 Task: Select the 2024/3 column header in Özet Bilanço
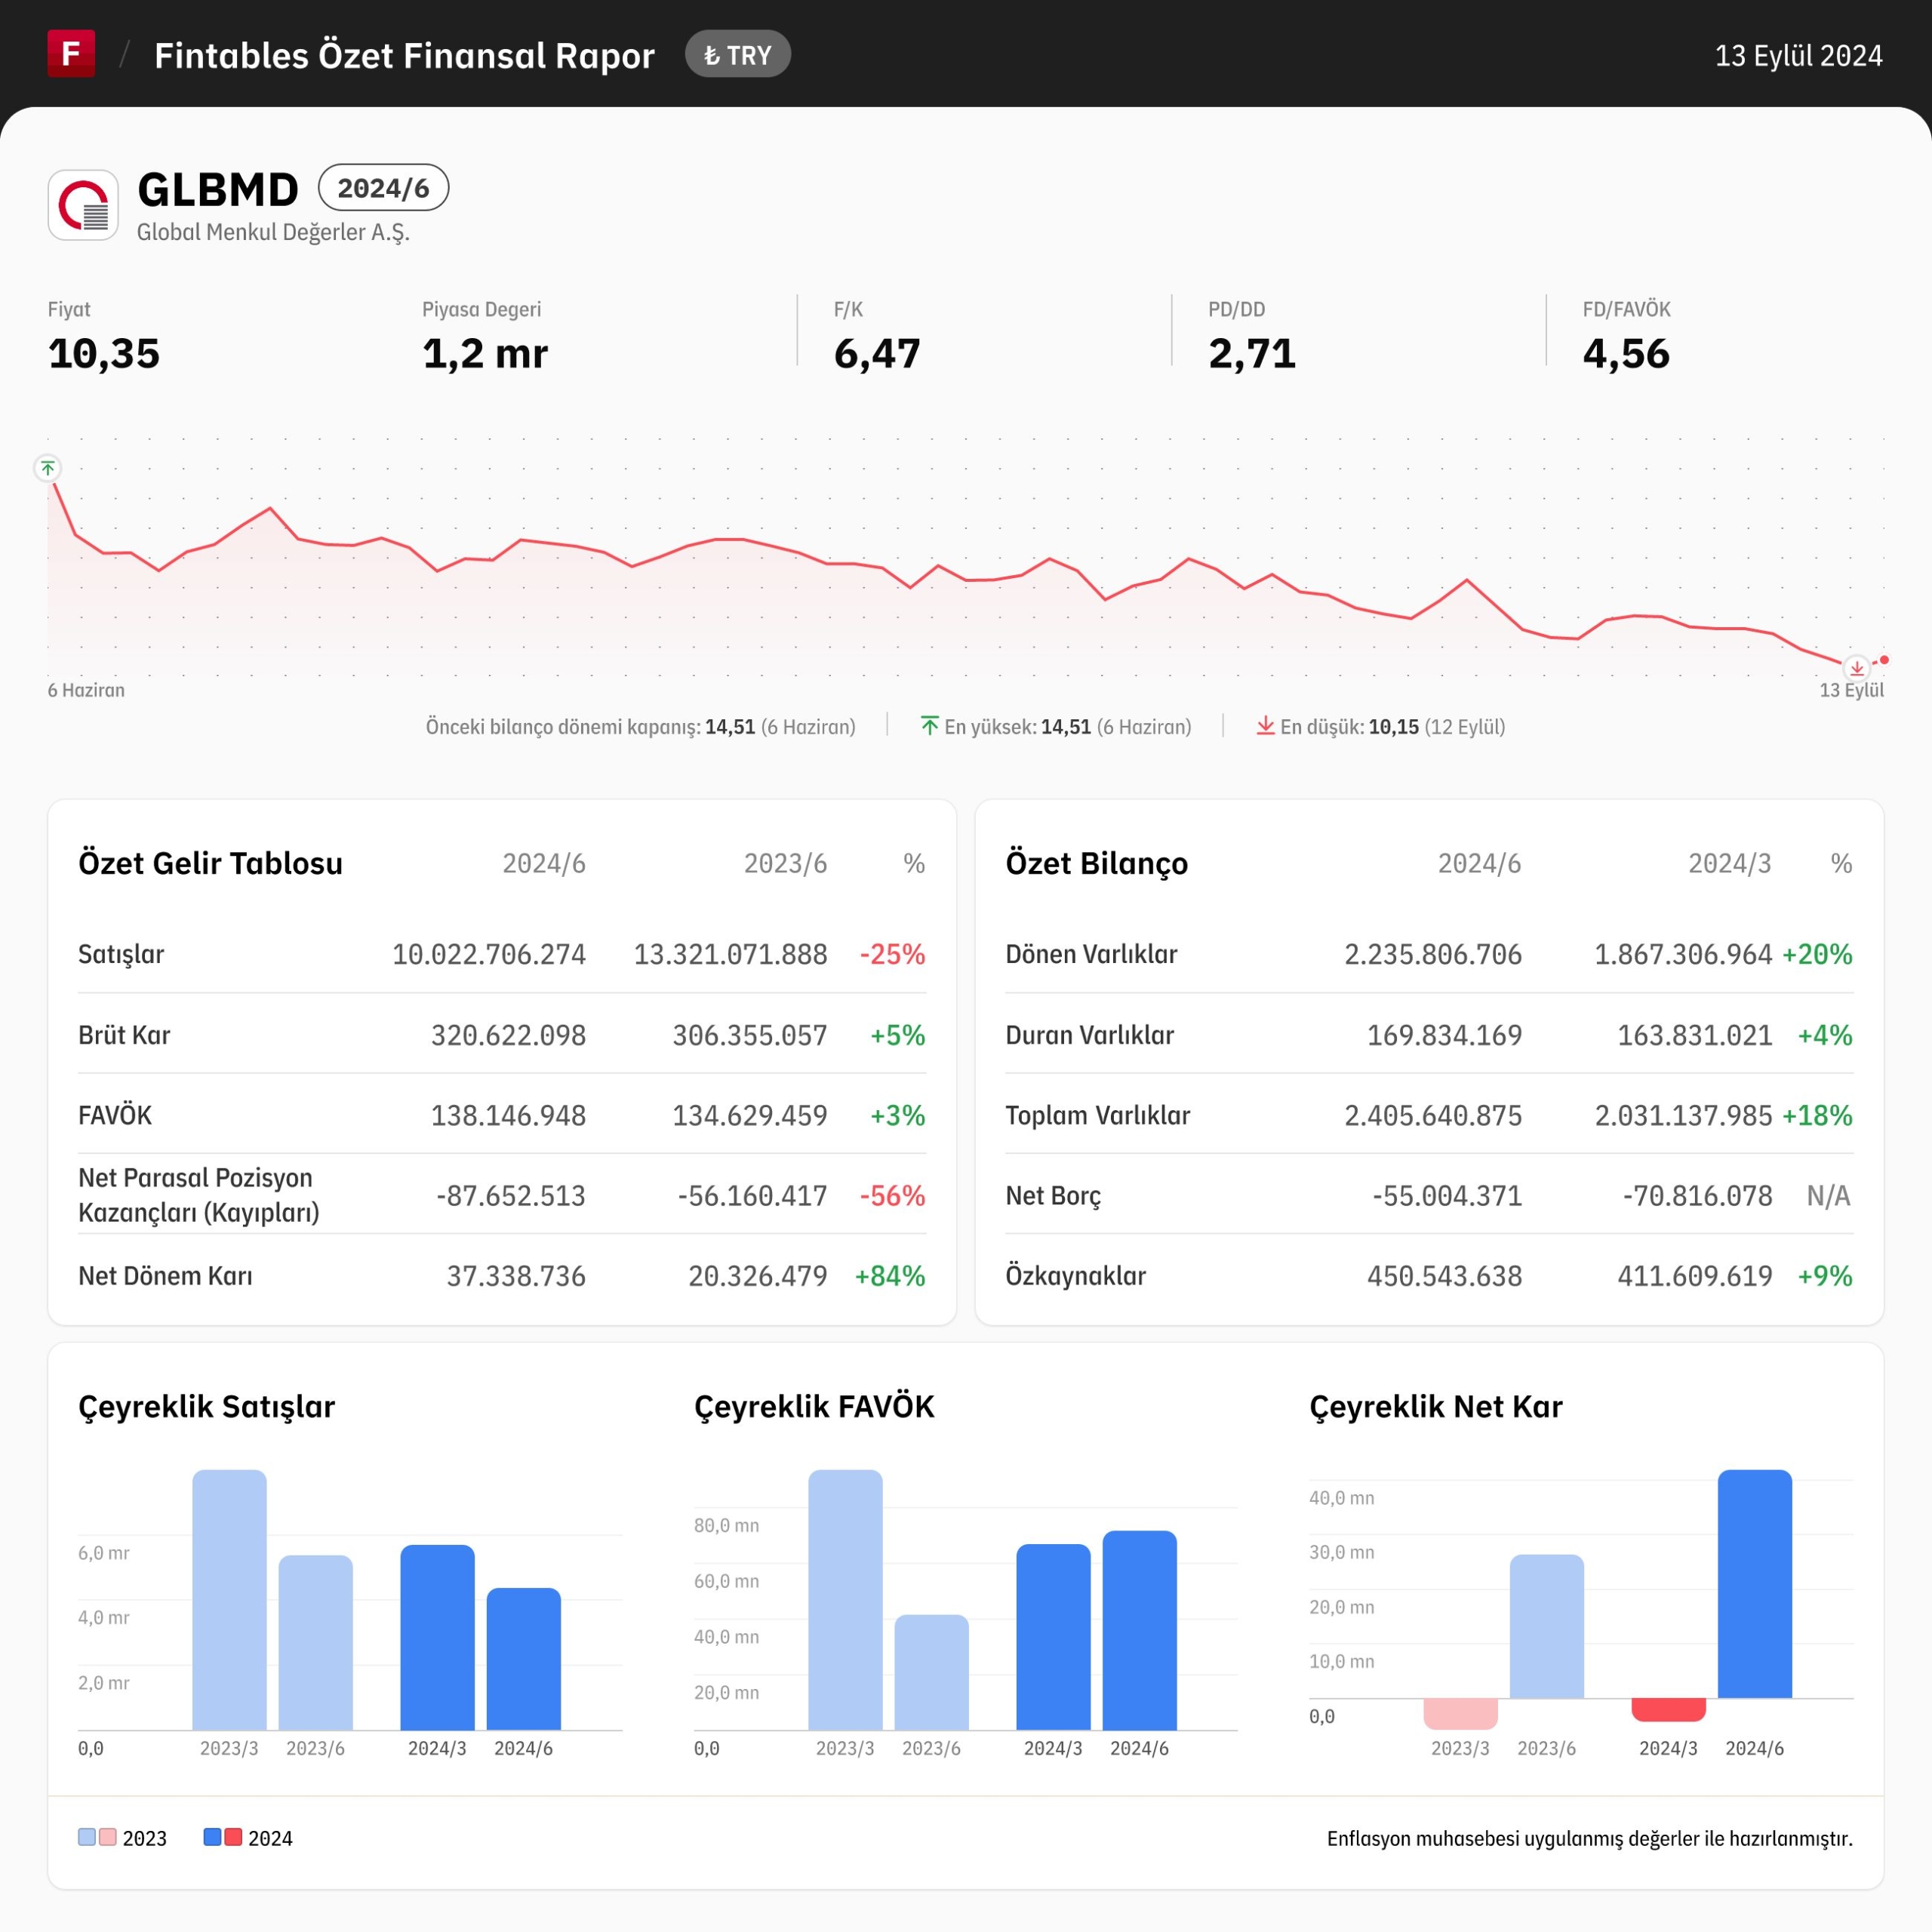pos(1729,863)
